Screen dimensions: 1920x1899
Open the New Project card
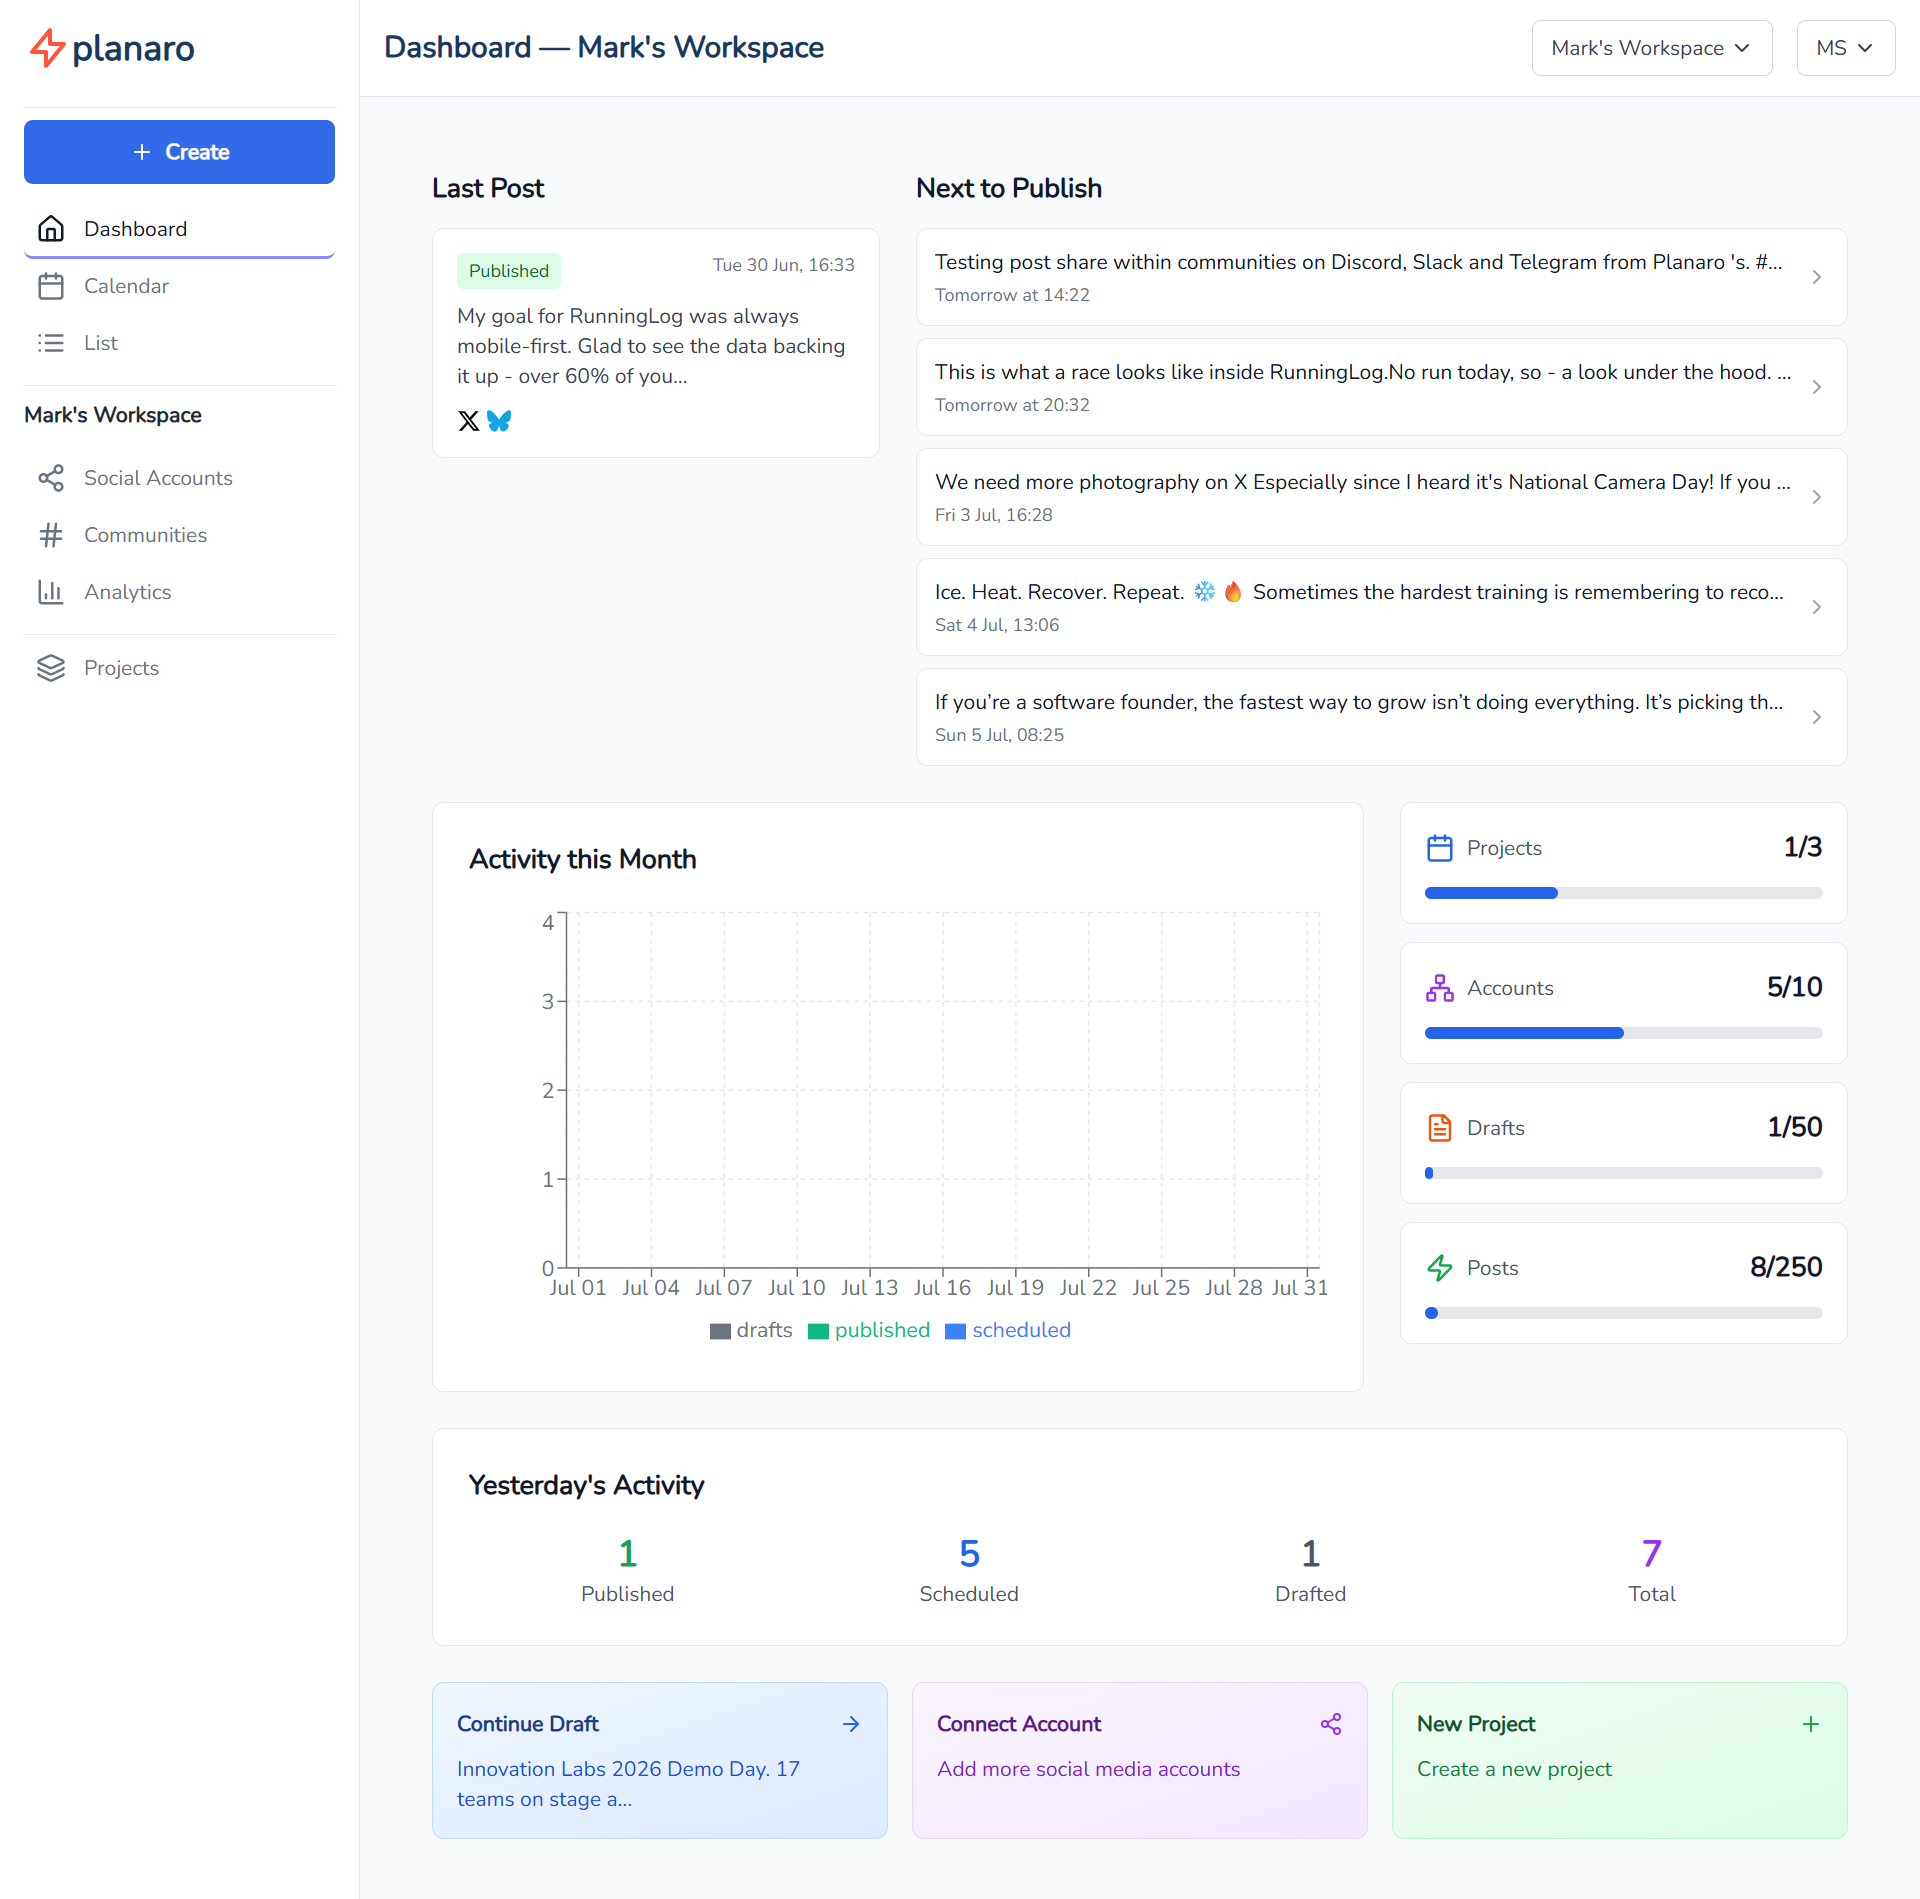[1620, 1760]
